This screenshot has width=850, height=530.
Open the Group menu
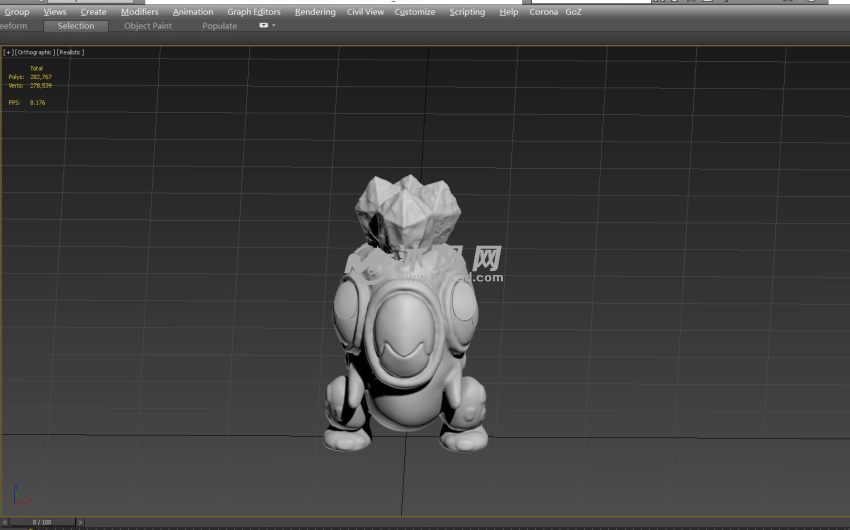click(x=17, y=12)
